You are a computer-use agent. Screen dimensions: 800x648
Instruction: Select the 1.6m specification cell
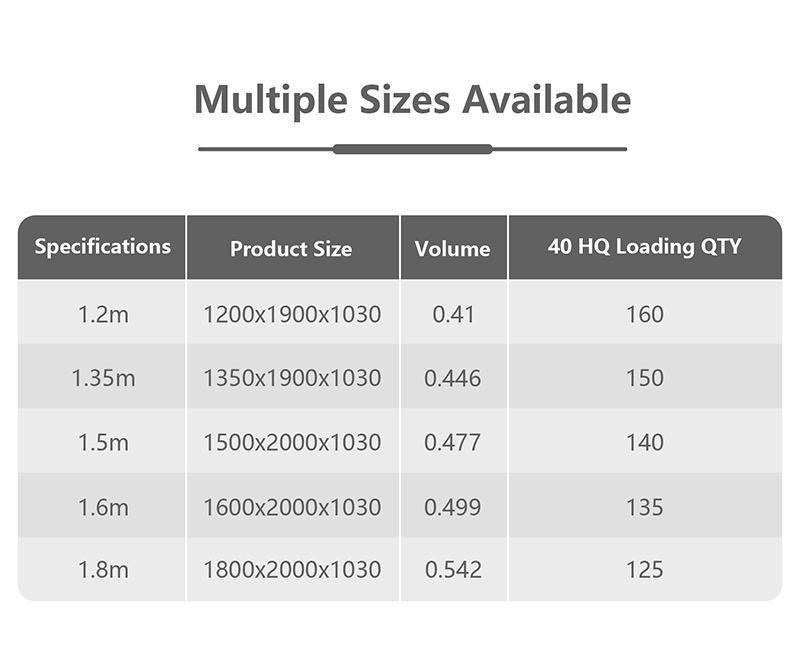click(103, 507)
